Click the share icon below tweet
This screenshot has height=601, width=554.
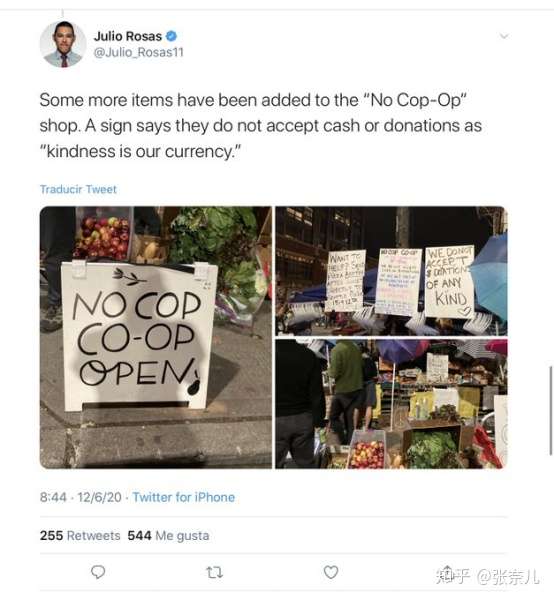coord(447,572)
